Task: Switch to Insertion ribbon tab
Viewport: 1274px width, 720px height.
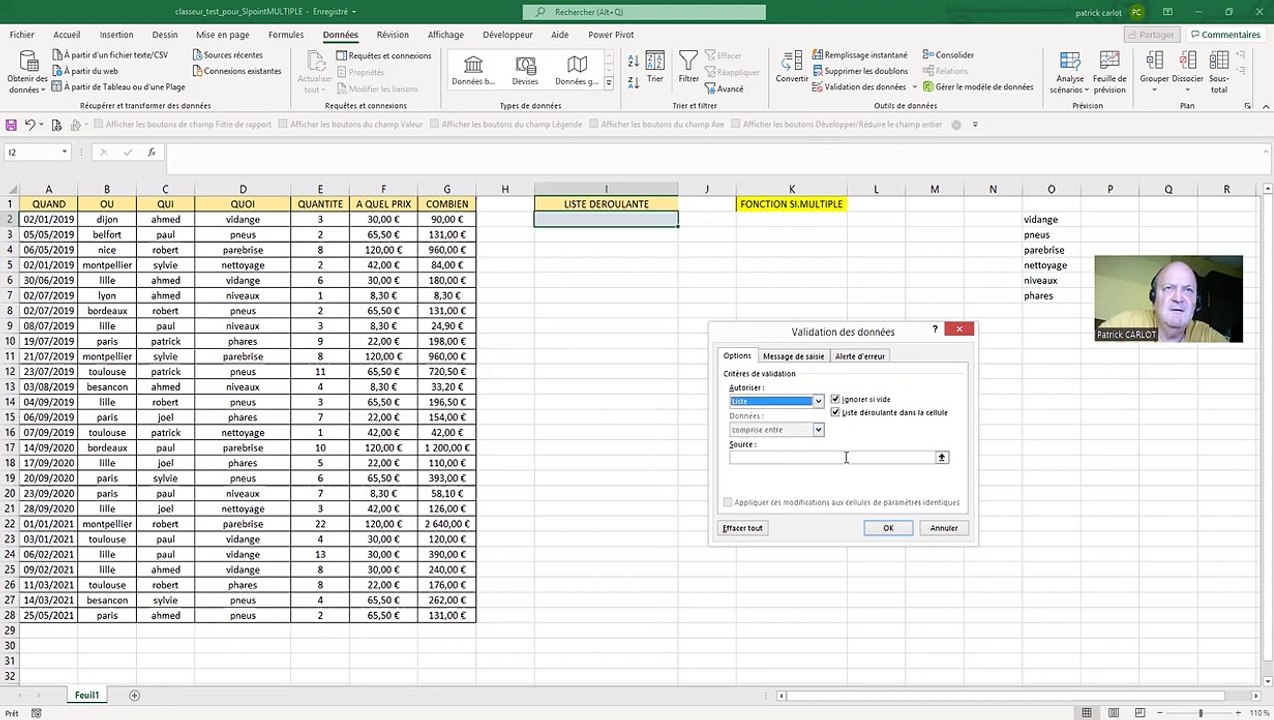Action: (x=116, y=34)
